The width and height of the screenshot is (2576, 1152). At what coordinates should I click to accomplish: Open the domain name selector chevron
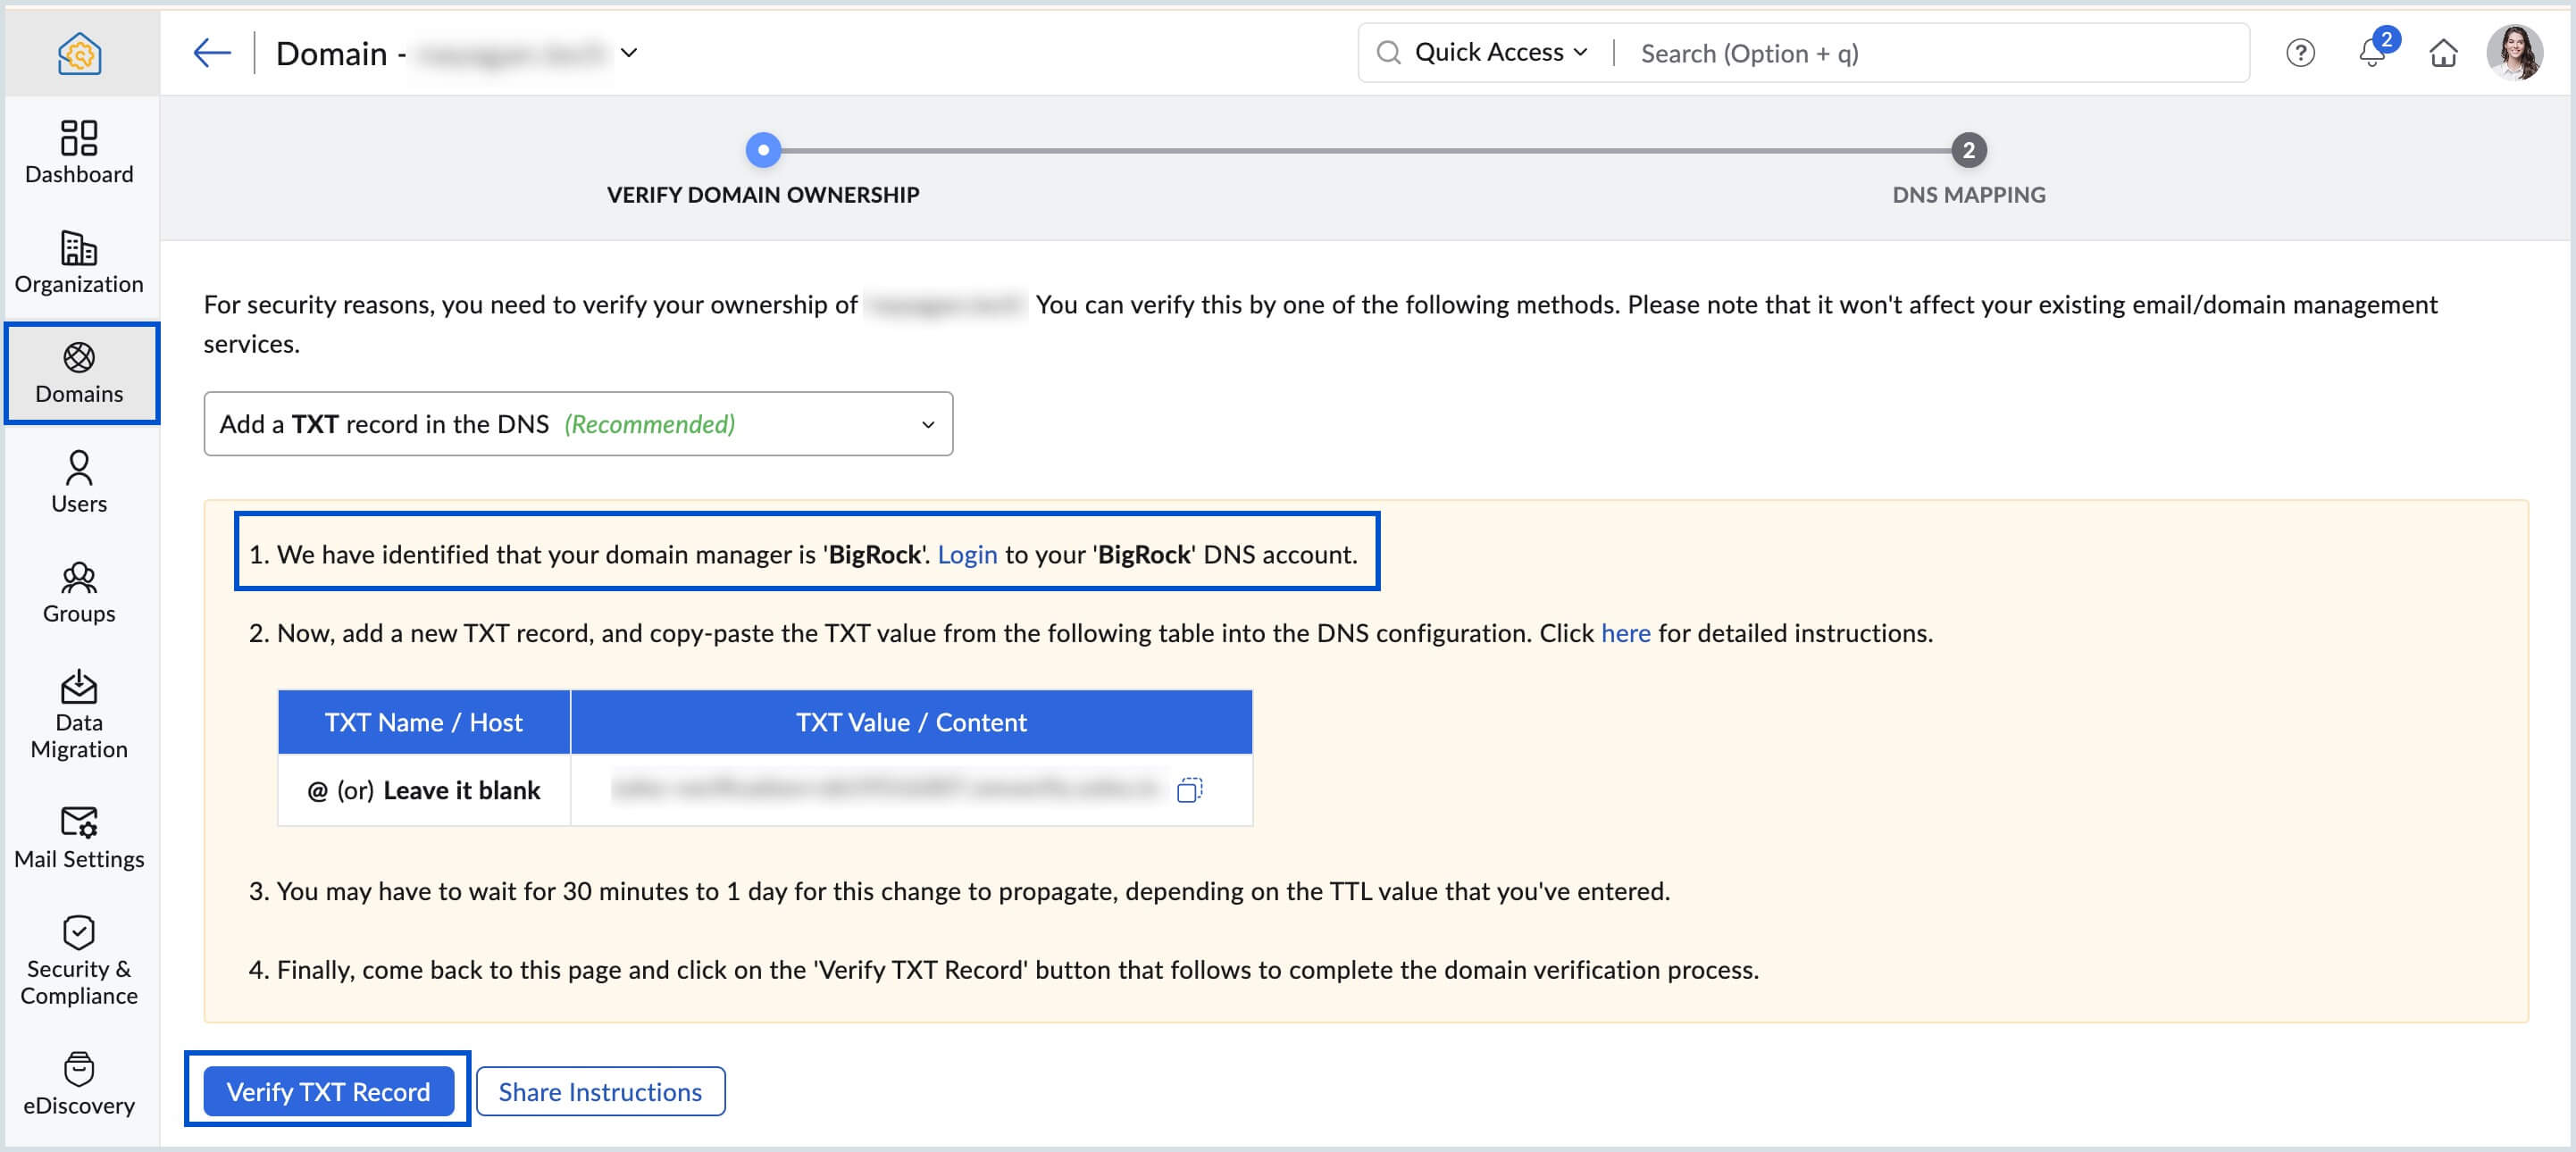629,53
